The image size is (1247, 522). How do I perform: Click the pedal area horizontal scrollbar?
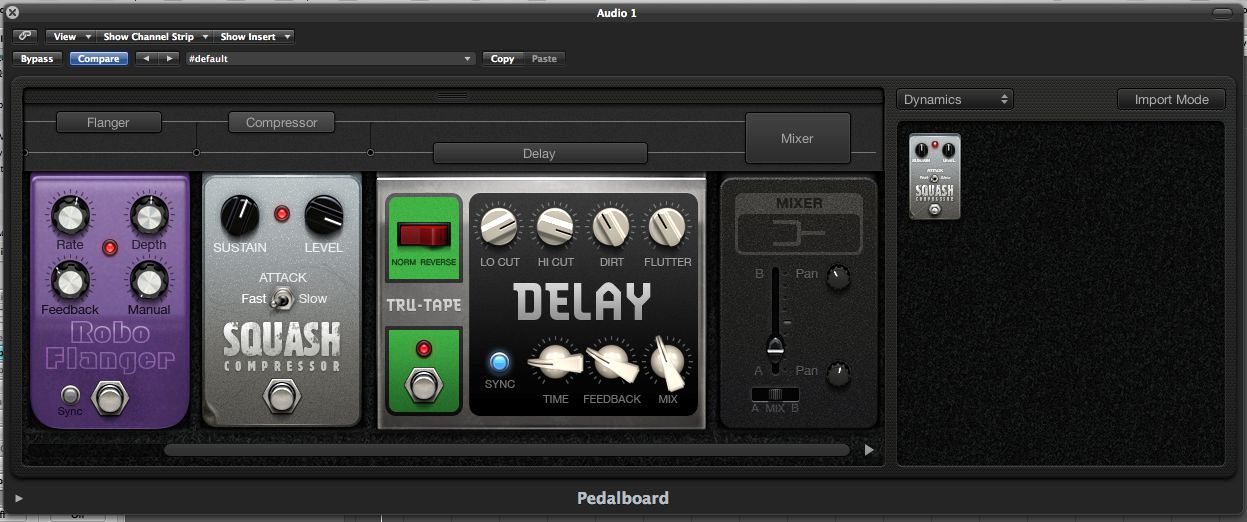click(x=508, y=450)
